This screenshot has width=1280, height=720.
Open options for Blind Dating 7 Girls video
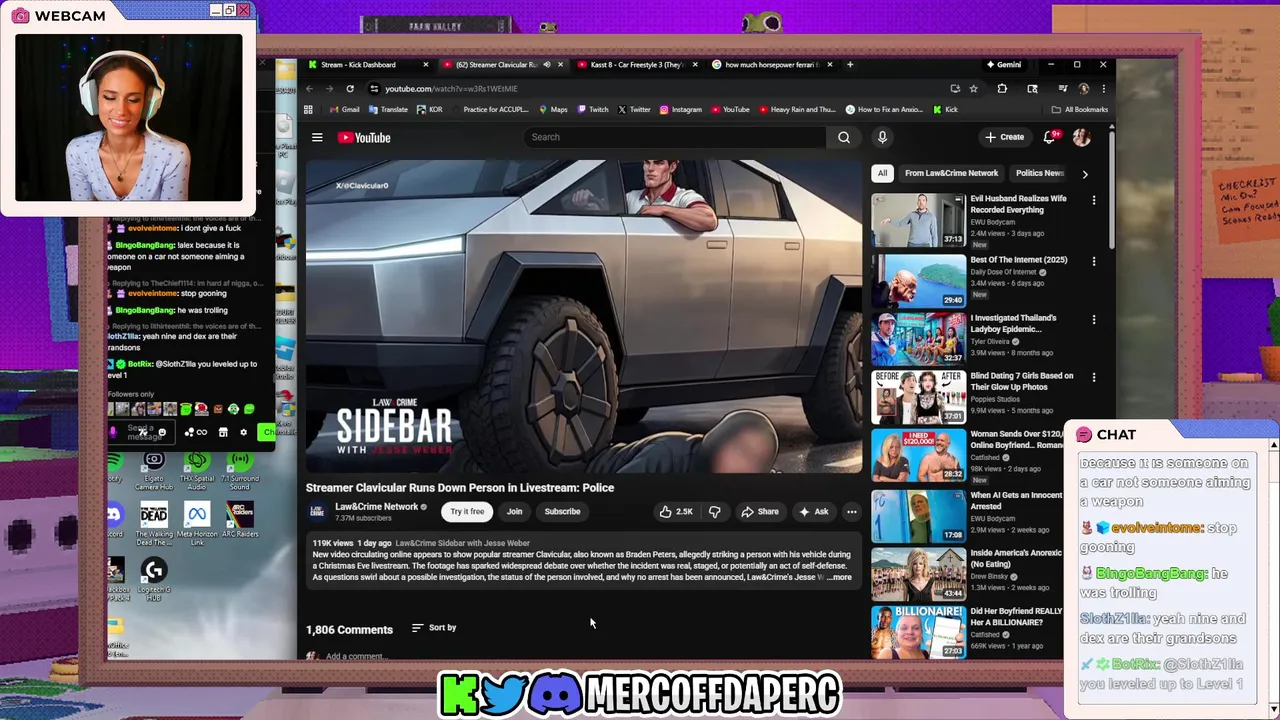1093,377
